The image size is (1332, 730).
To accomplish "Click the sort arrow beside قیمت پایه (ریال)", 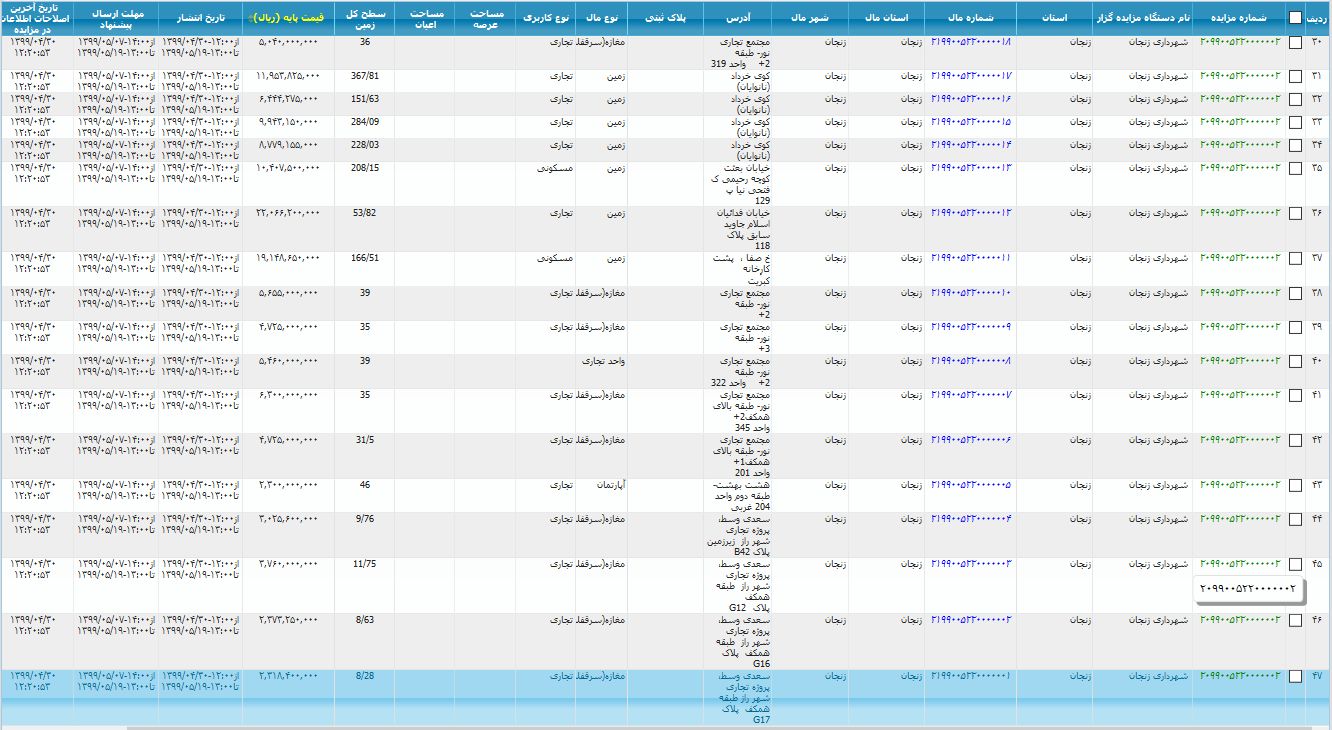I will 252,18.
